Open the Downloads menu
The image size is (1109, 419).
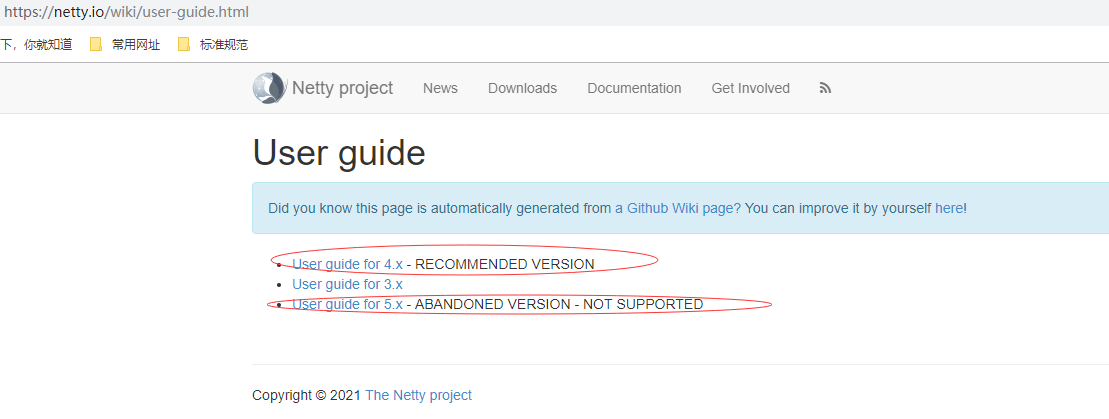click(x=523, y=88)
